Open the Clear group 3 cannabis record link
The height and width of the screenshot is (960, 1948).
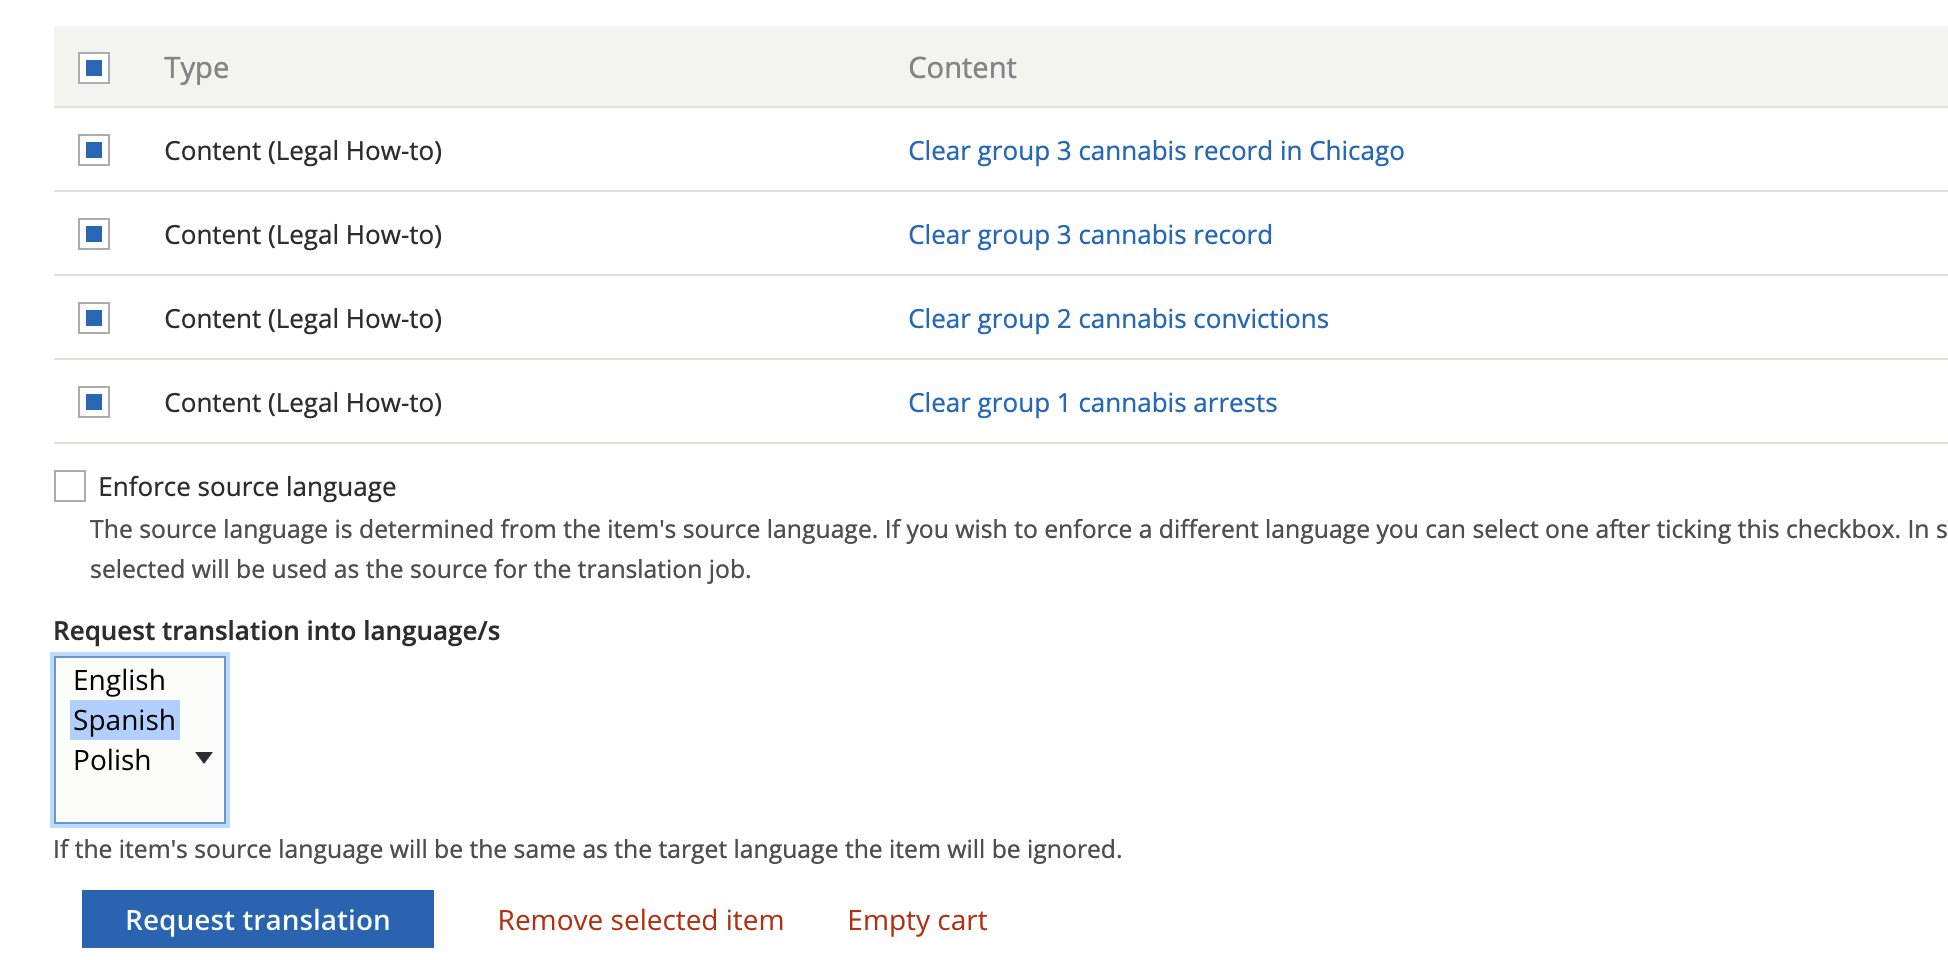(1090, 235)
